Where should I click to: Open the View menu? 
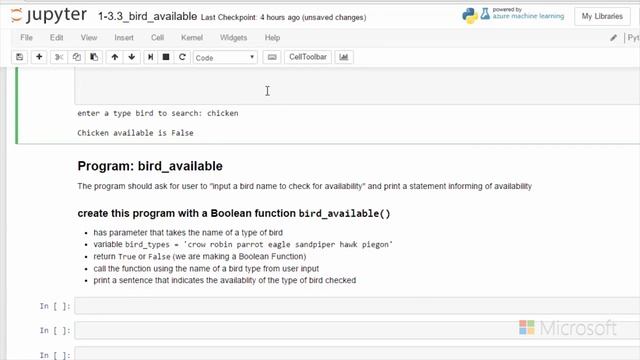point(89,38)
